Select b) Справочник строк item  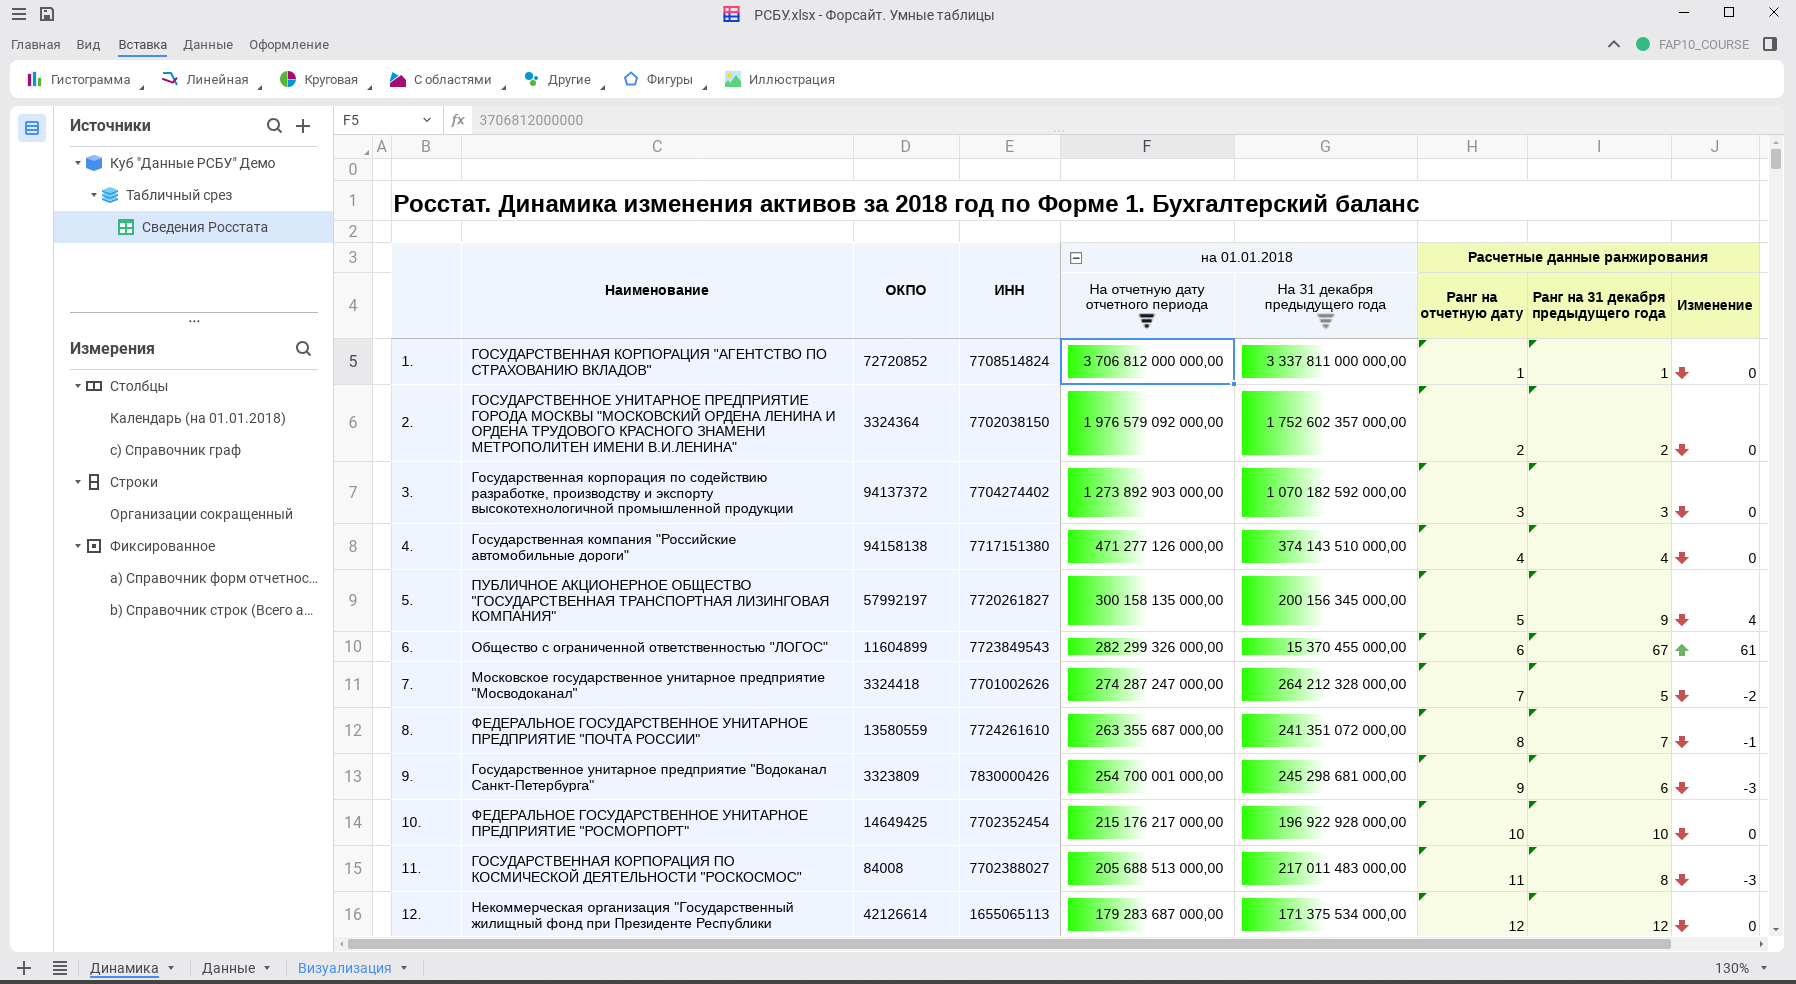(211, 610)
